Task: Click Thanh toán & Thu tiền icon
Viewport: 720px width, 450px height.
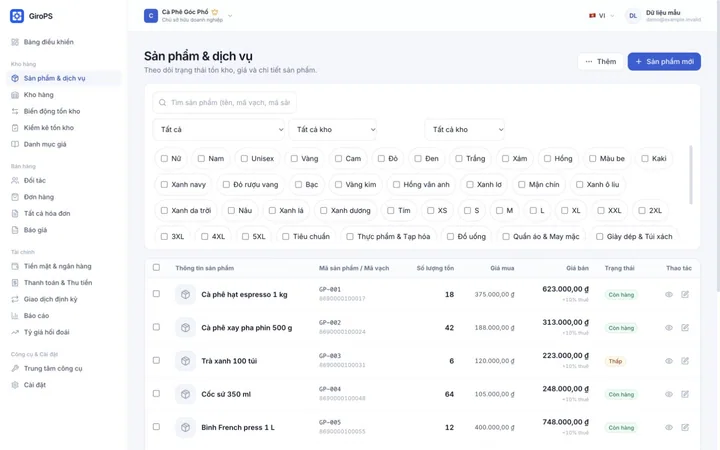Action: point(15,283)
